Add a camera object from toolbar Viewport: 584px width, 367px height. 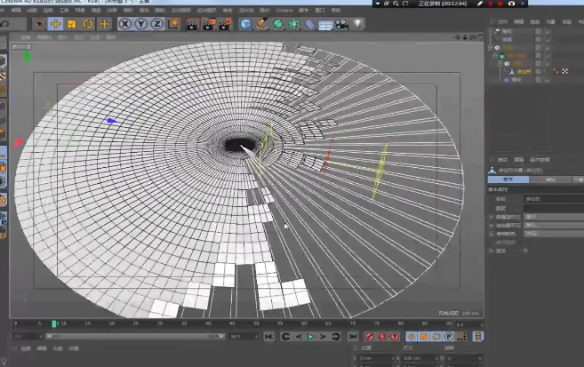click(x=342, y=25)
